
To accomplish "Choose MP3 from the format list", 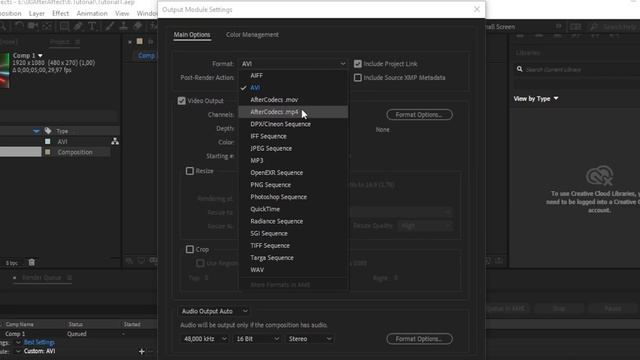I will coord(293,160).
